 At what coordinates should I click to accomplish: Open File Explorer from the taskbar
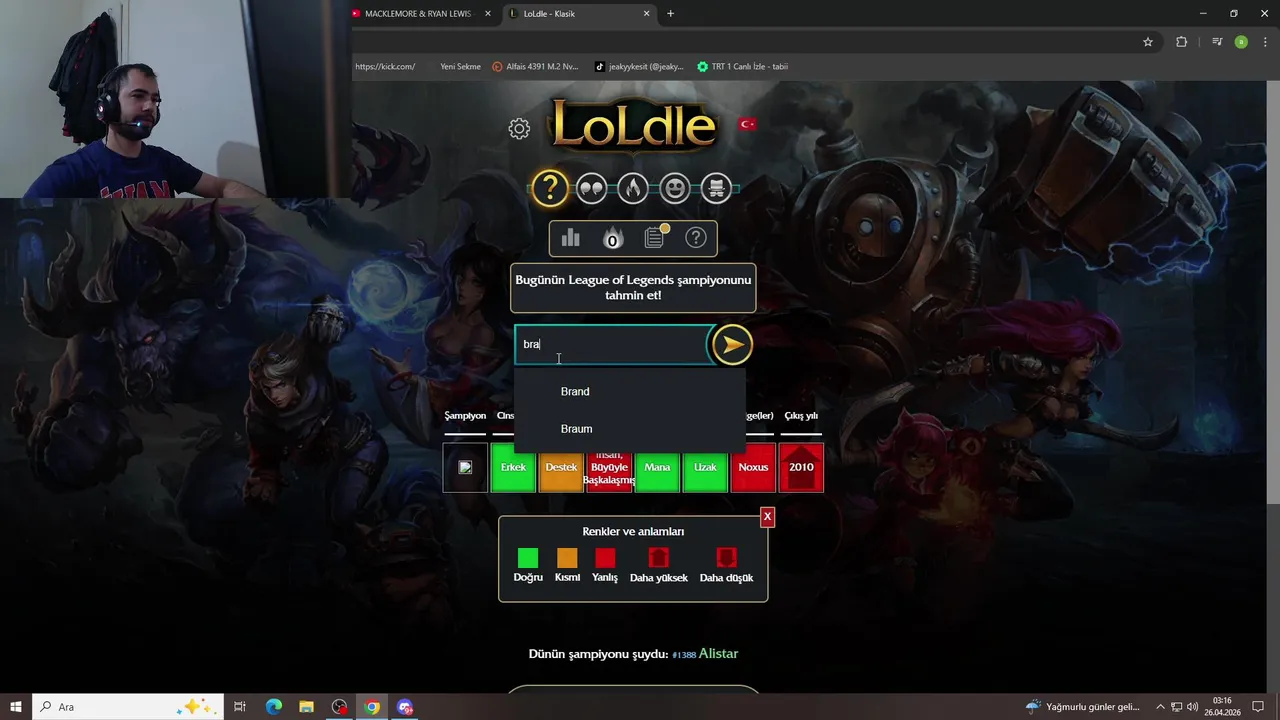(x=306, y=707)
